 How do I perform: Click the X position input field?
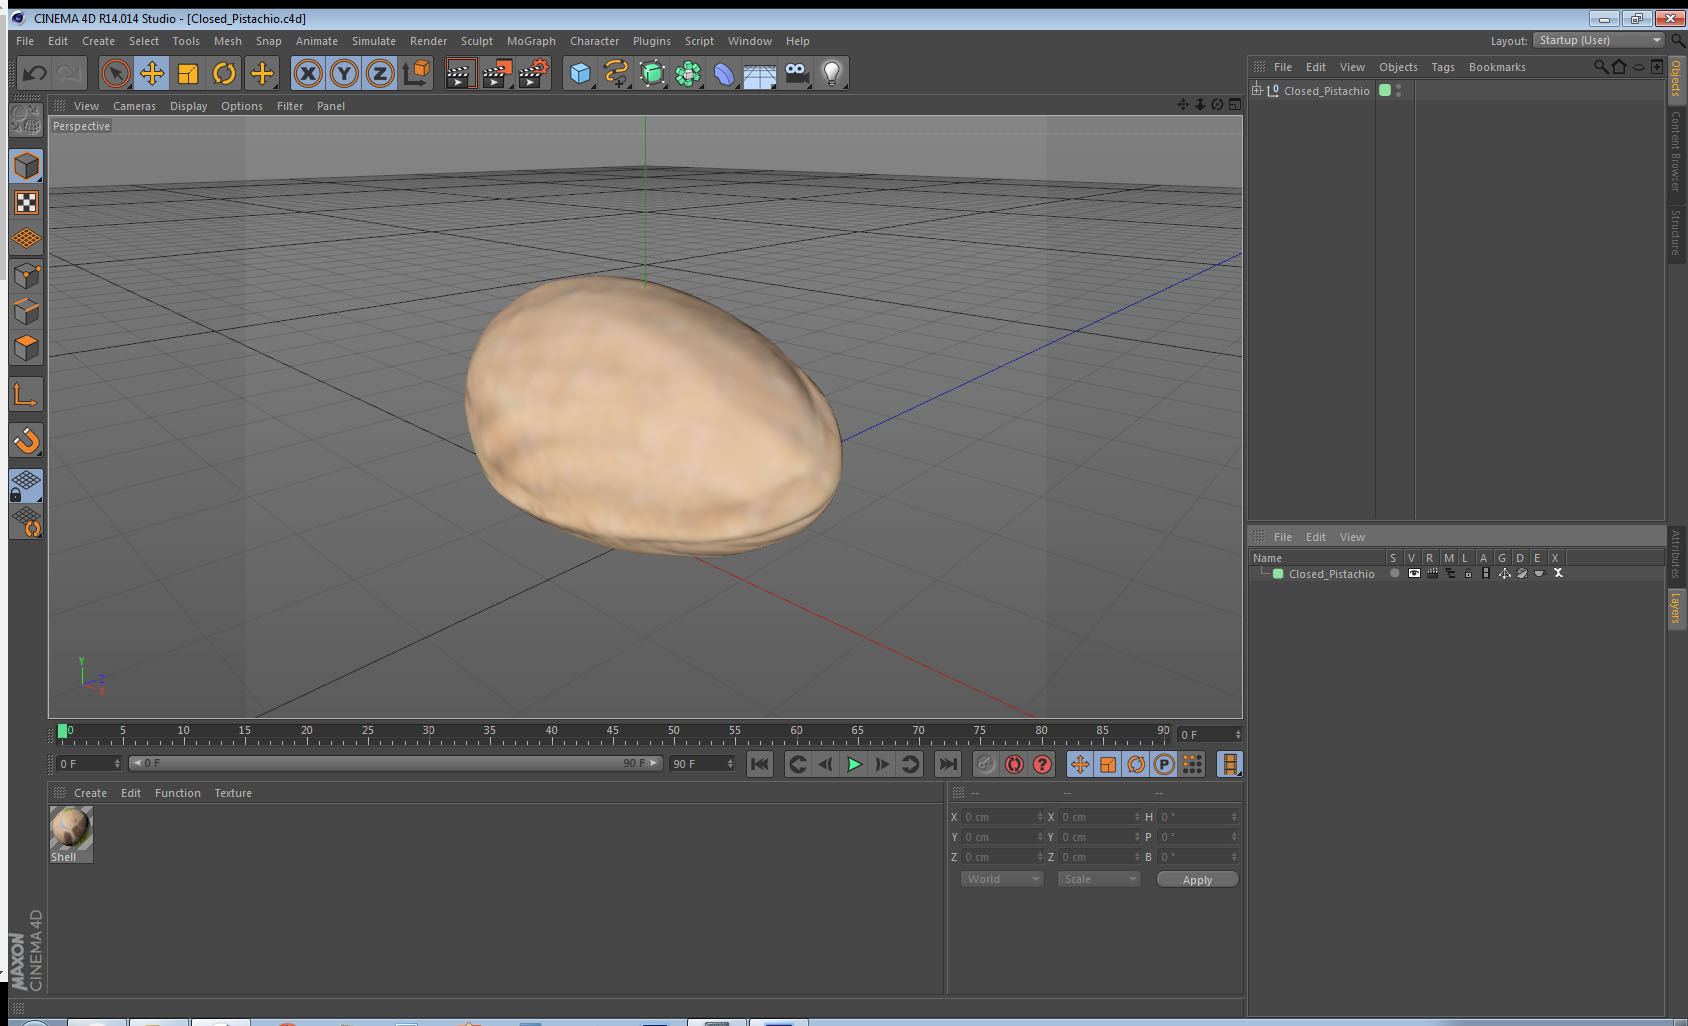point(1003,817)
